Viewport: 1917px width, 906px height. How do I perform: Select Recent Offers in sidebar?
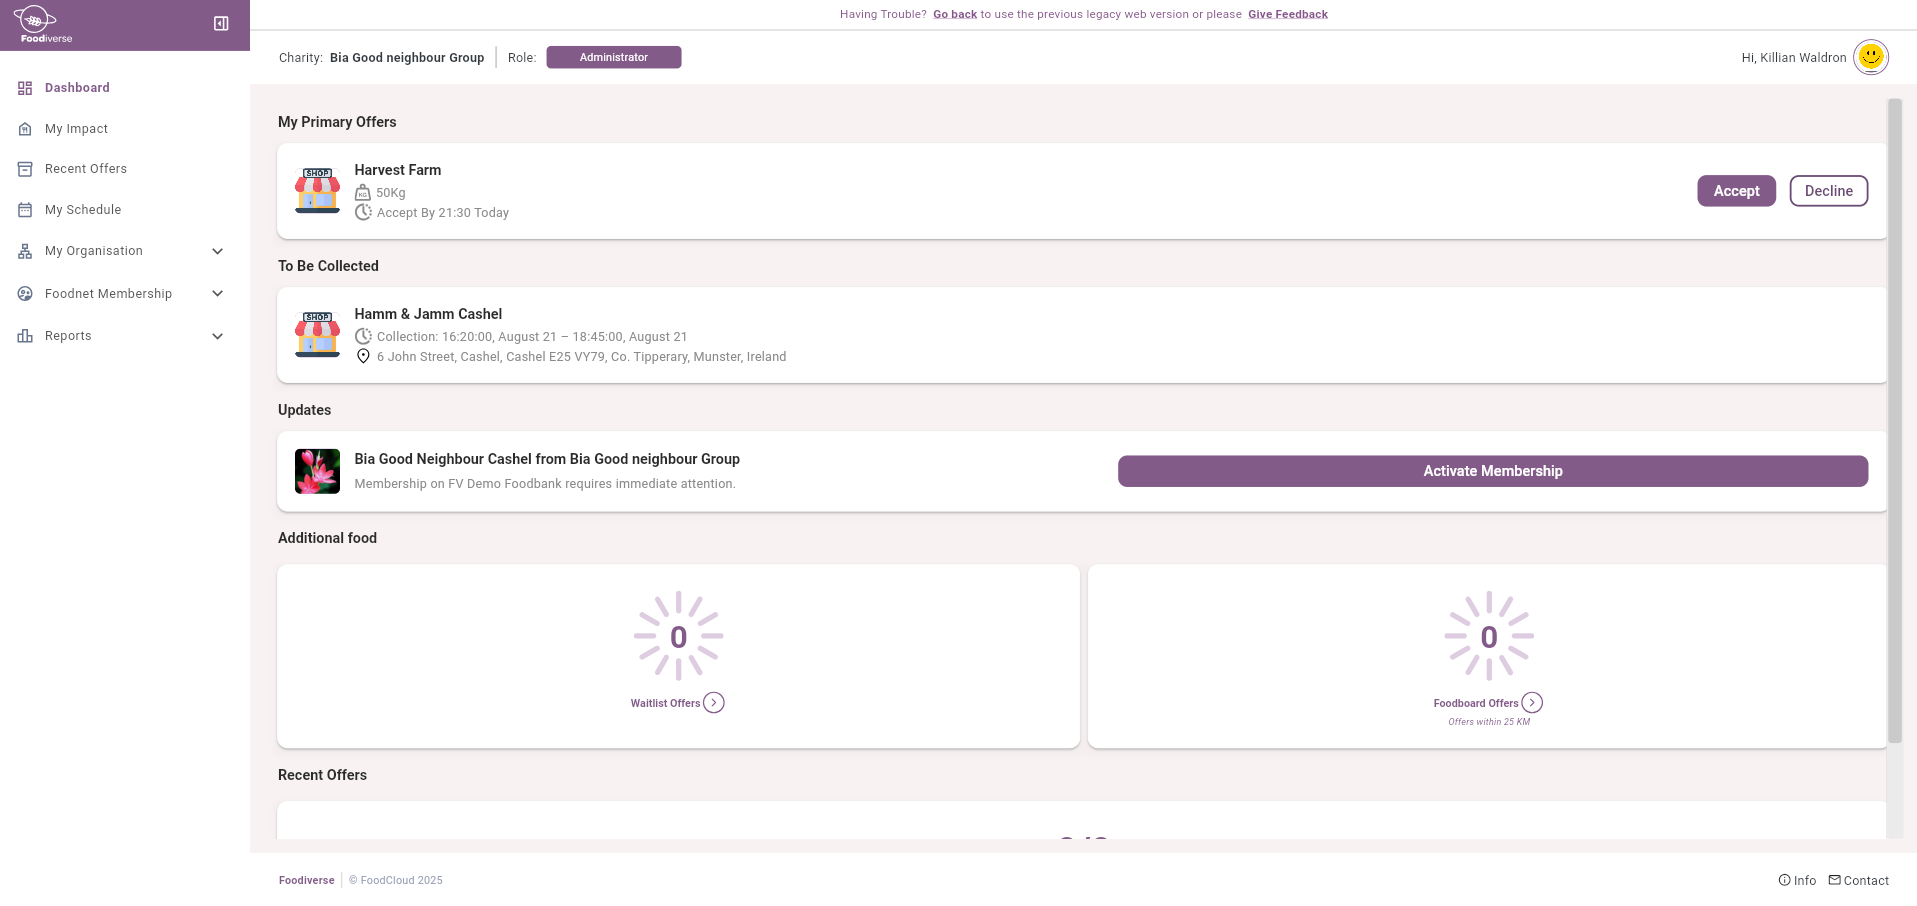click(86, 169)
